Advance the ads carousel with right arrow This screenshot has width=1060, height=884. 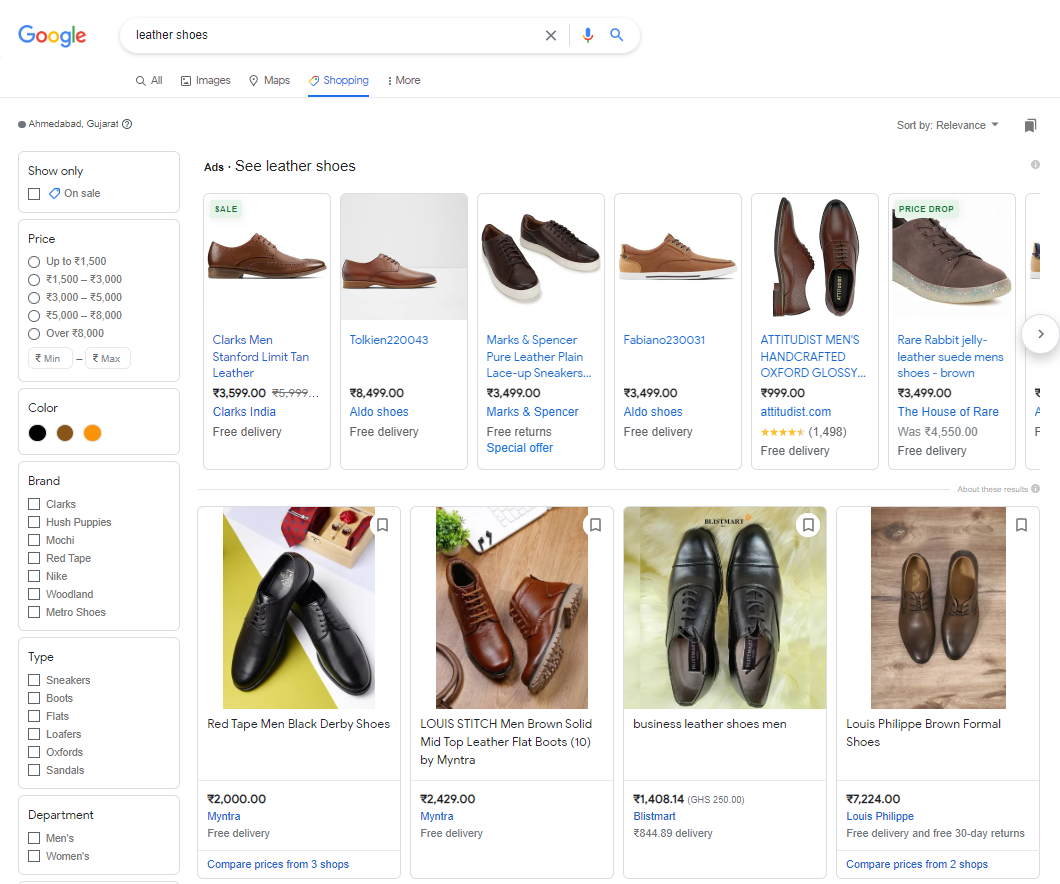pyautogui.click(x=1040, y=333)
